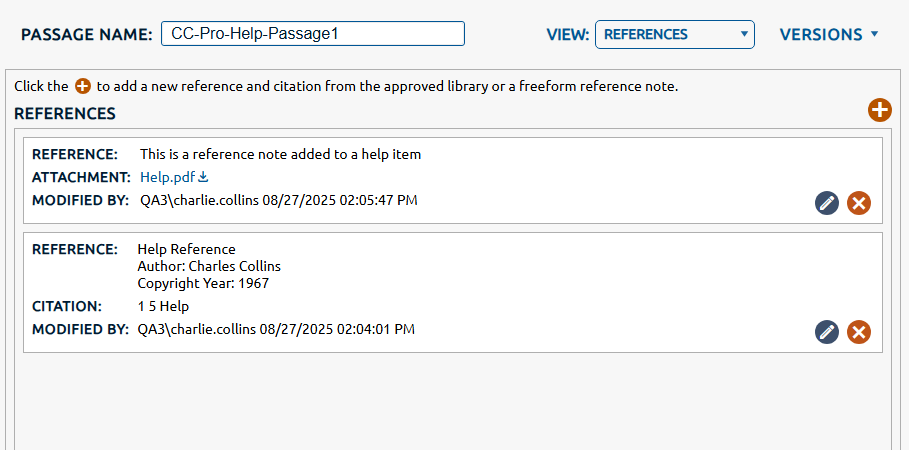The image size is (909, 450).
Task: Click the download icon beside Help.pdf
Action: point(203,177)
